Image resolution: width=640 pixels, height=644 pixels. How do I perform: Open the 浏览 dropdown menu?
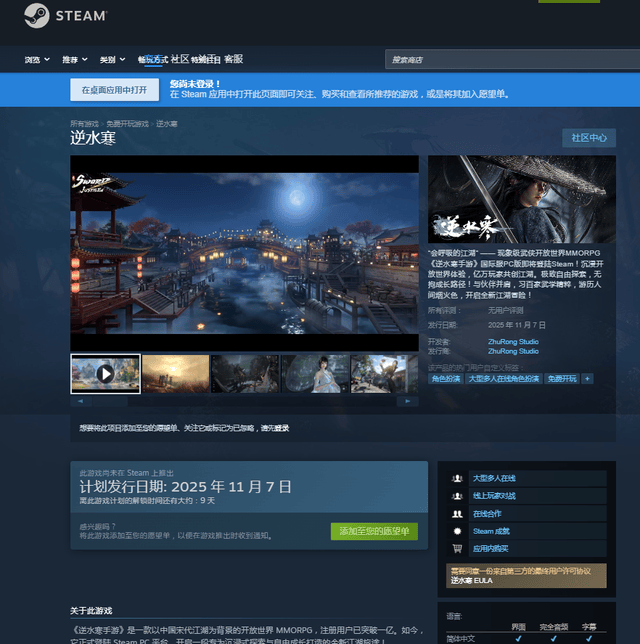point(38,60)
